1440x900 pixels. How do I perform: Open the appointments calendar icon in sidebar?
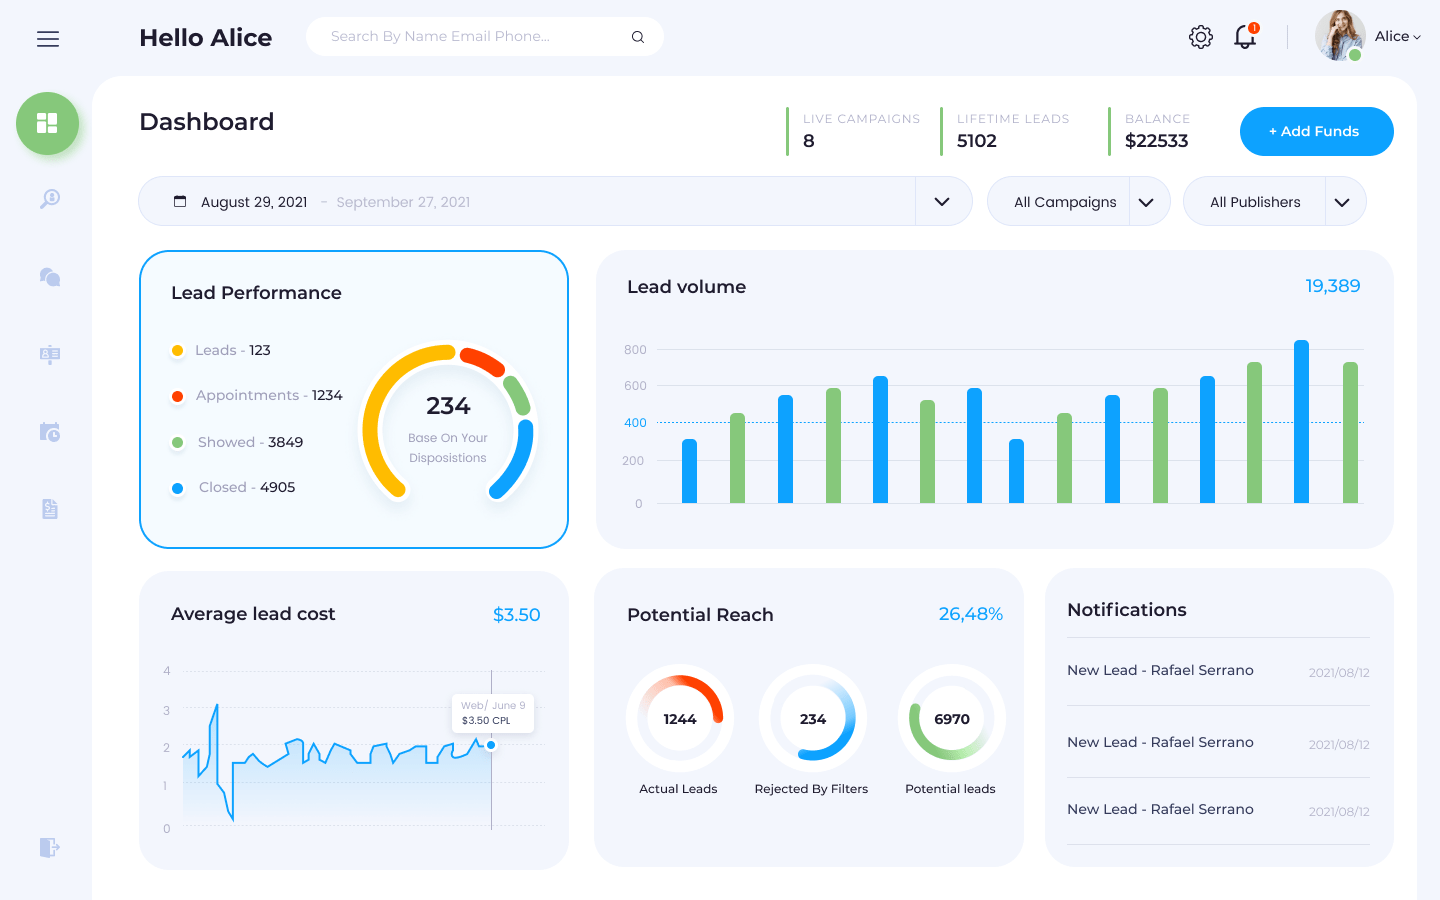(x=48, y=431)
